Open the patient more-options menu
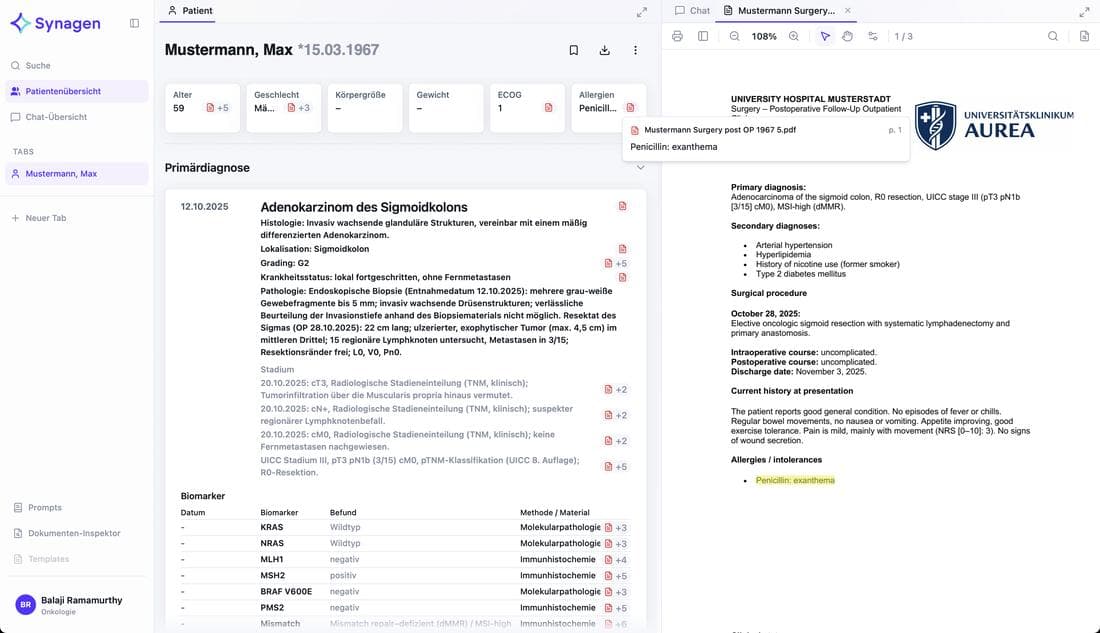The height and width of the screenshot is (633, 1100). click(x=636, y=50)
